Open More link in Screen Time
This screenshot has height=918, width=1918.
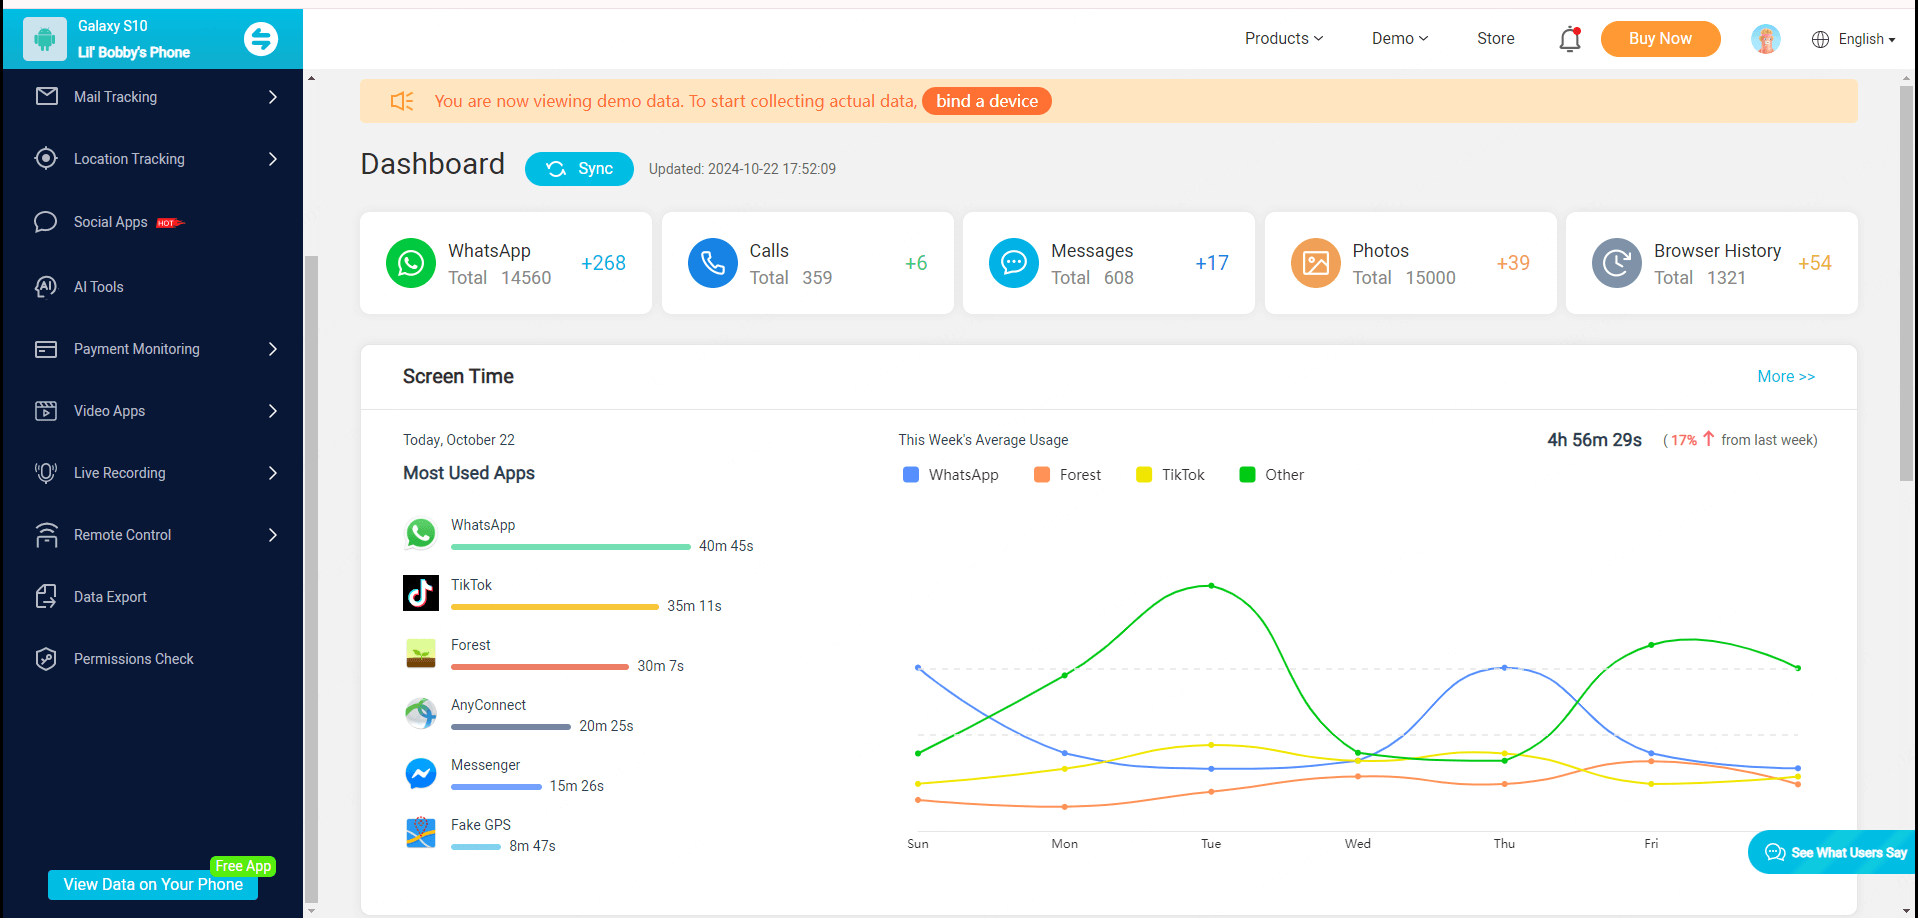[1786, 376]
